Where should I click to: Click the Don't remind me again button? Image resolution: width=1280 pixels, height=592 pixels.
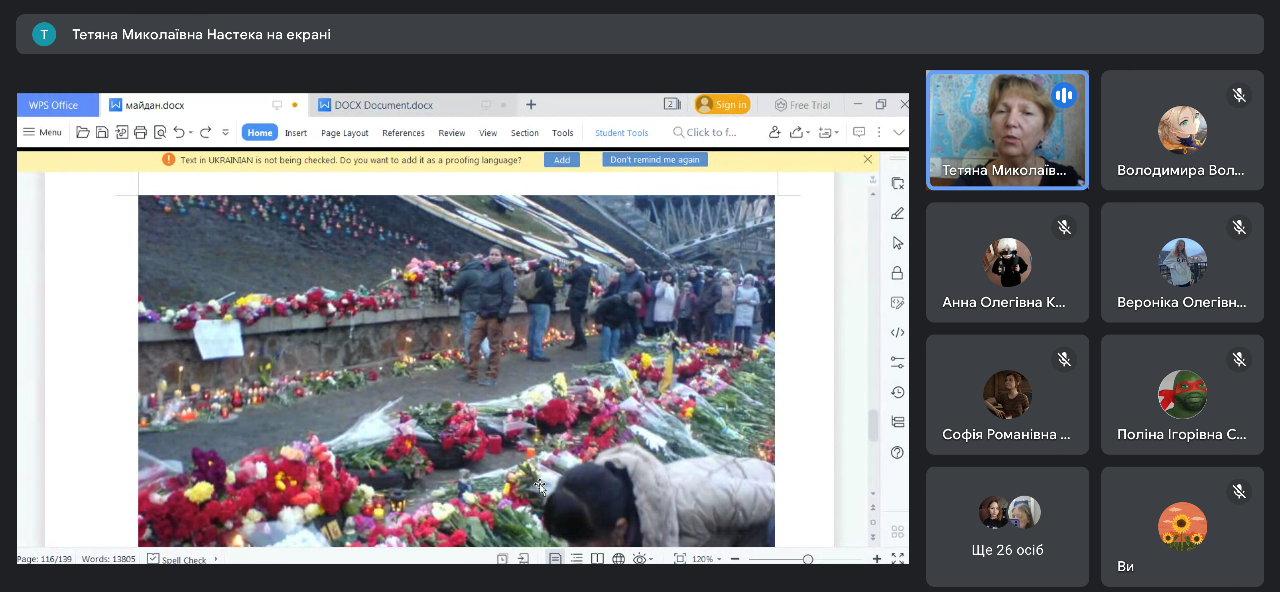pos(654,160)
